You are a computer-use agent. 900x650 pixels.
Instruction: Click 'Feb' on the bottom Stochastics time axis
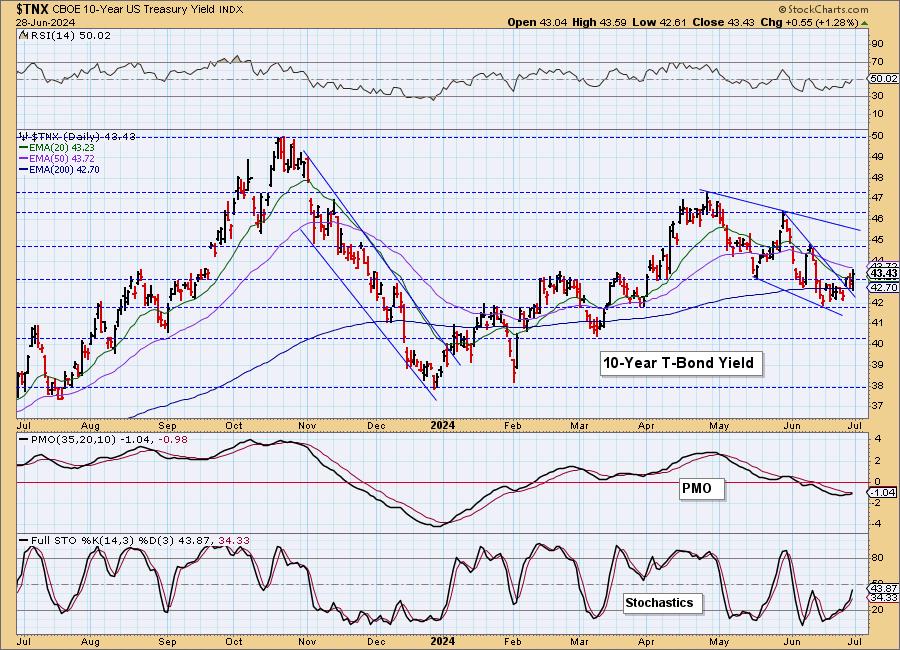[513, 641]
